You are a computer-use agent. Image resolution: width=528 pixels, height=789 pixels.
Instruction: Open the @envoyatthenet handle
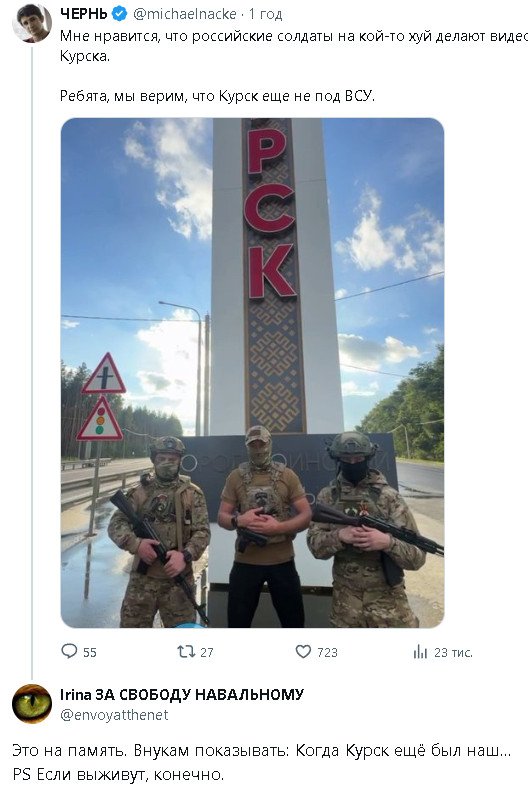point(114,715)
